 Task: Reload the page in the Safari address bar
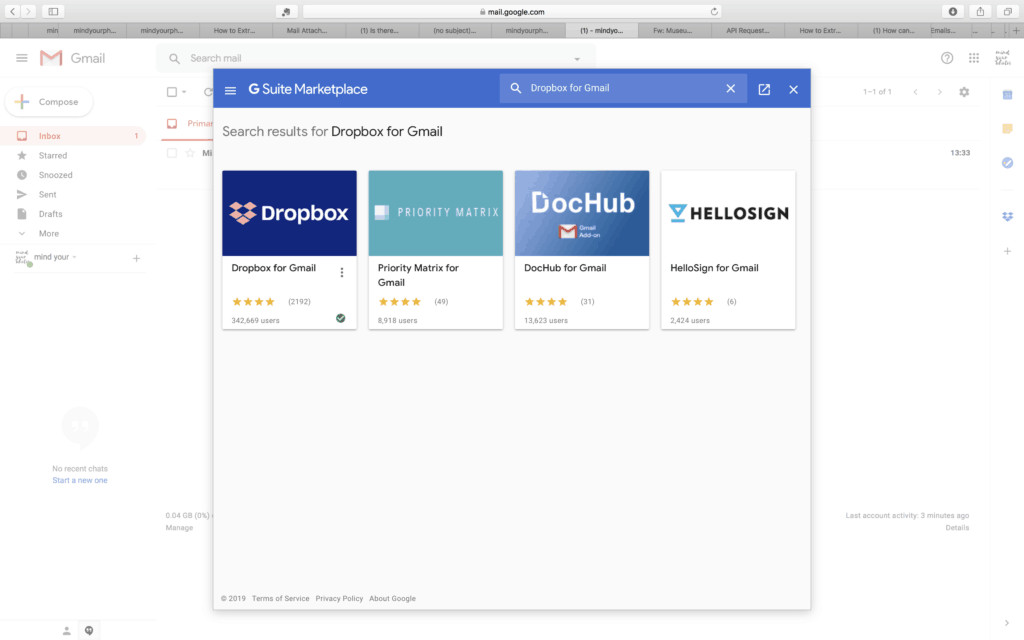point(714,12)
